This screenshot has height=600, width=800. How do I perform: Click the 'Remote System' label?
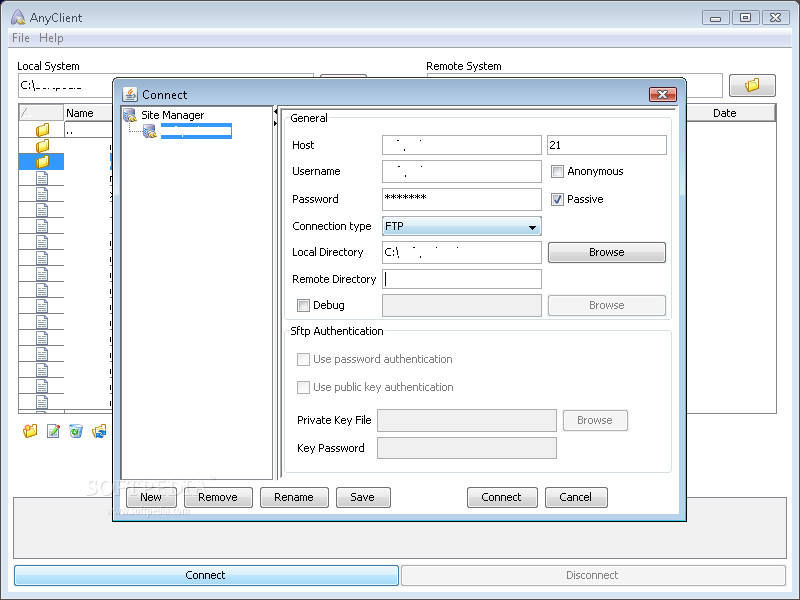(464, 66)
